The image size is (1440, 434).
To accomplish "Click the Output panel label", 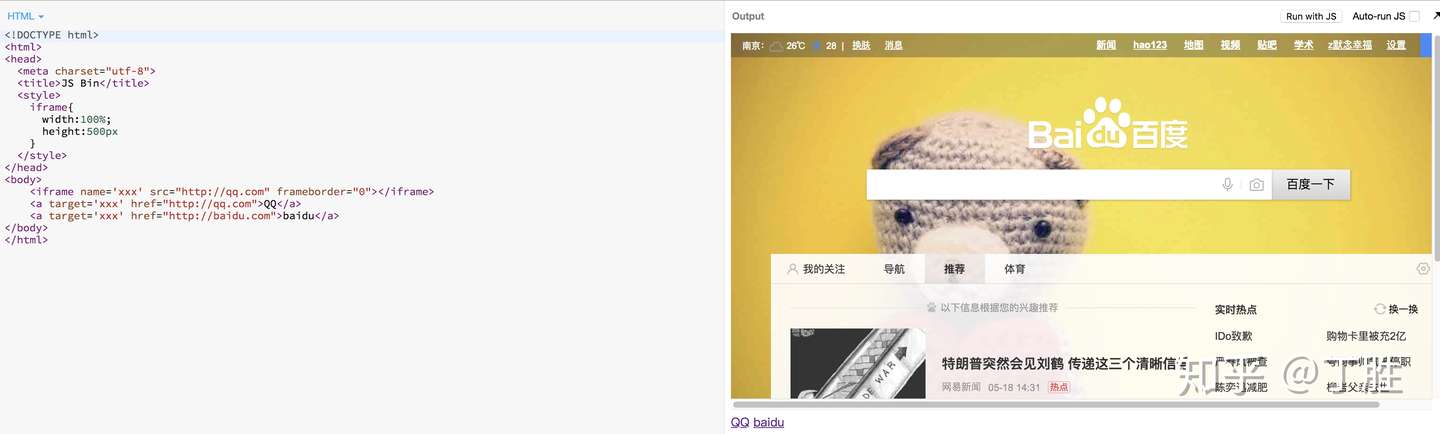I will (x=748, y=16).
